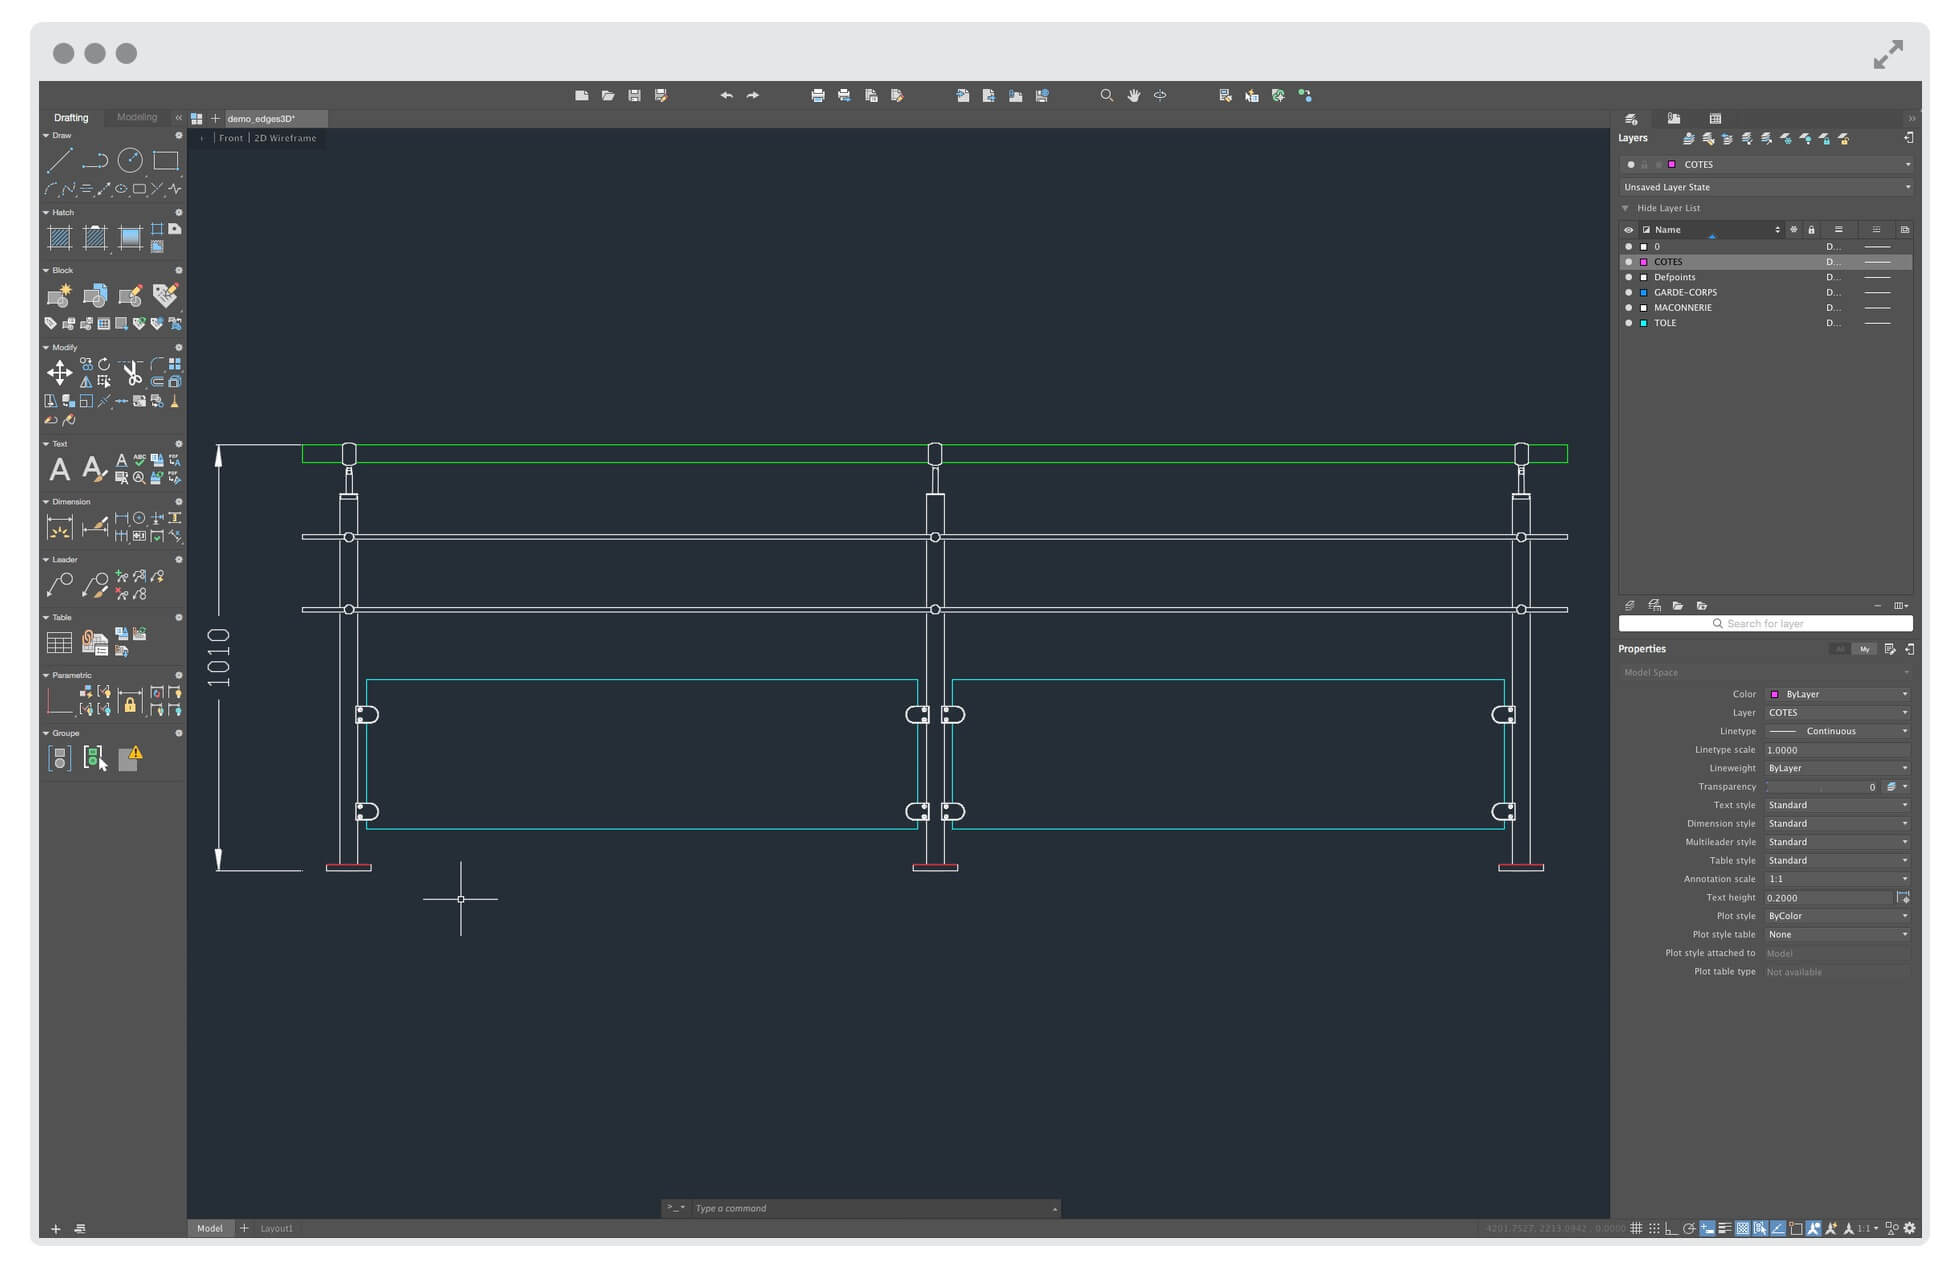
Task: Toggle grid display in status bar
Action: click(x=1636, y=1228)
